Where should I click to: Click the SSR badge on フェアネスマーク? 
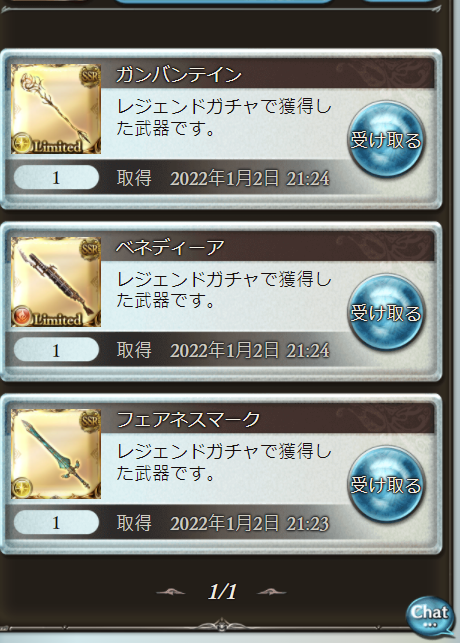pos(90,421)
